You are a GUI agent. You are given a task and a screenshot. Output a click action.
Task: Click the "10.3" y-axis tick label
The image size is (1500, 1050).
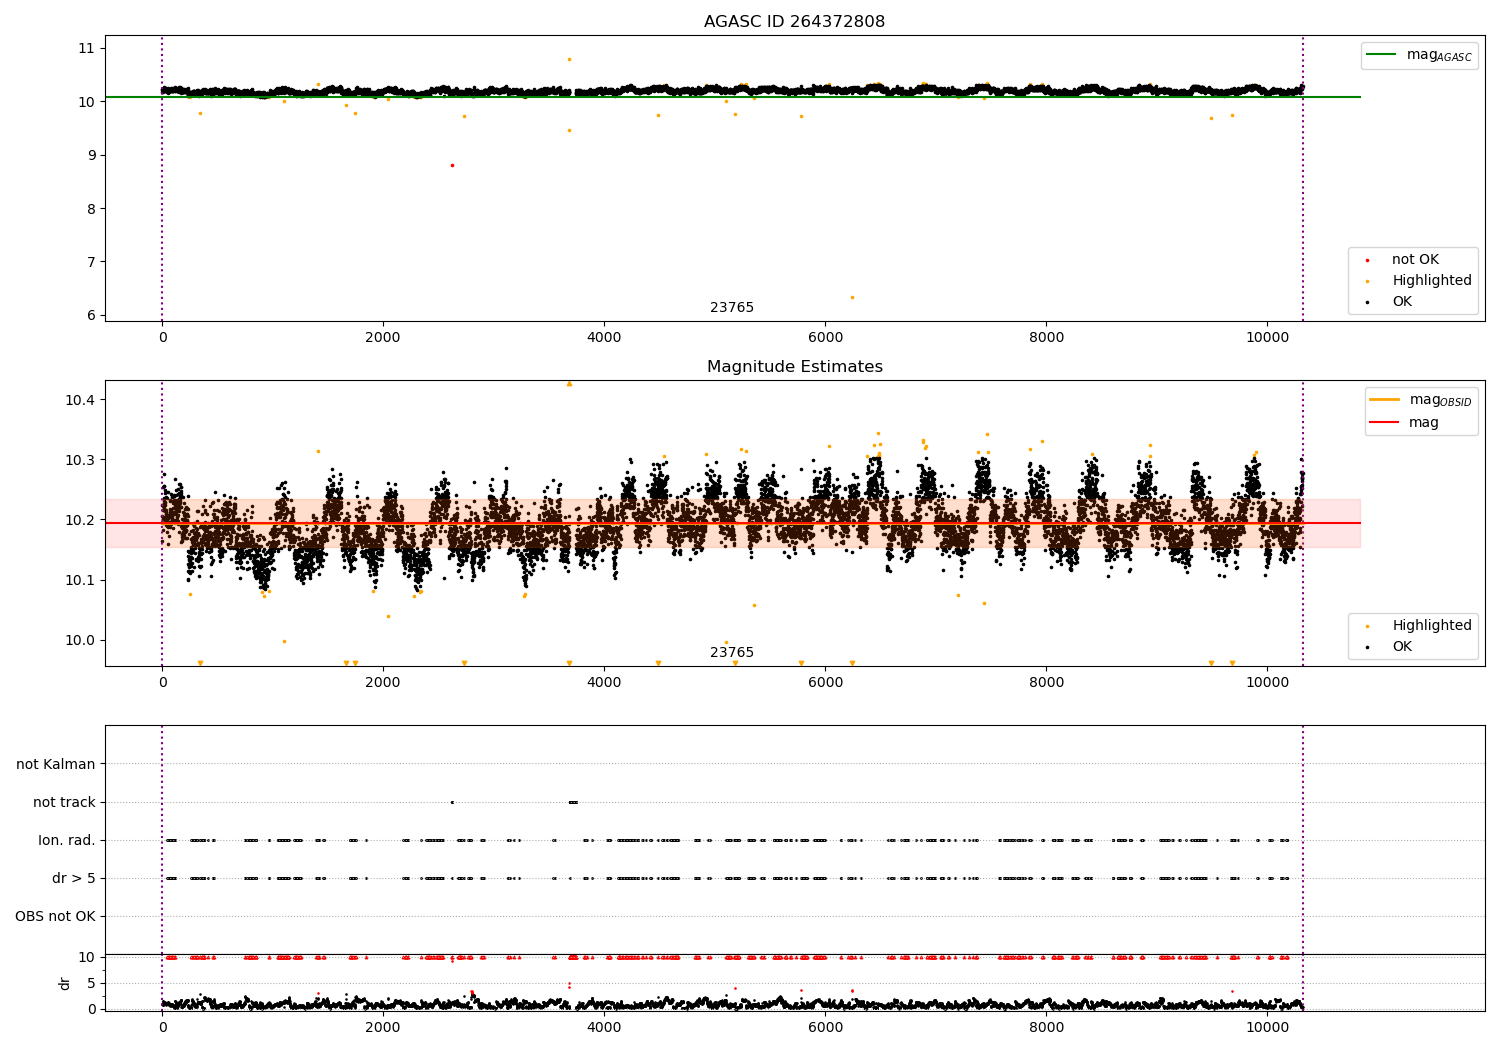[80, 460]
